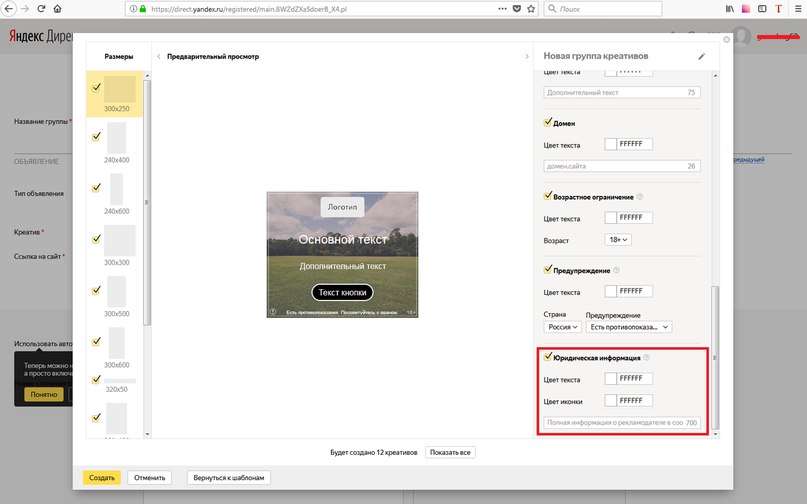Viewport: 807px width, 504px height.
Task: Click the help icon next to Возрастное ограничение
Action: [x=640, y=197]
